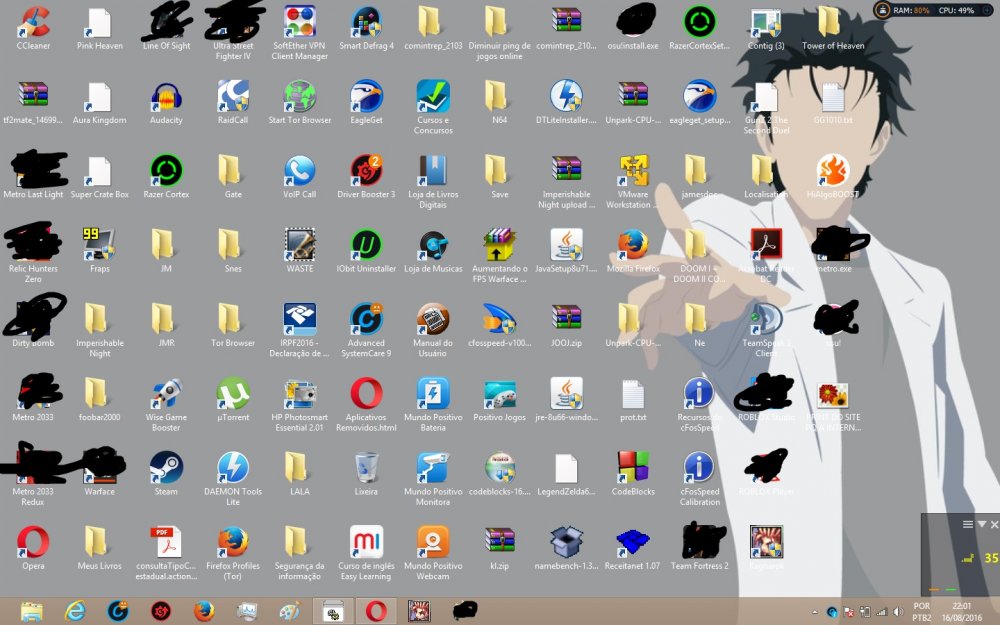
Task: Open the Start Tor Browser shortcut
Action: [299, 97]
